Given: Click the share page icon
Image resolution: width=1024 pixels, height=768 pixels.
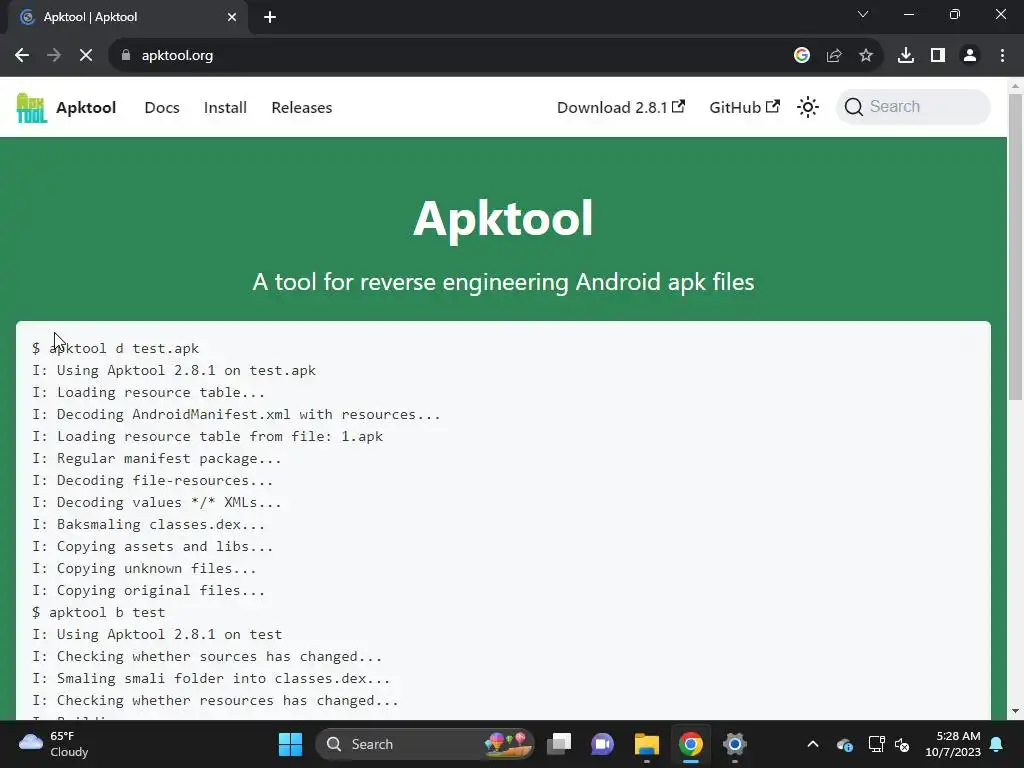Looking at the screenshot, I should [834, 56].
